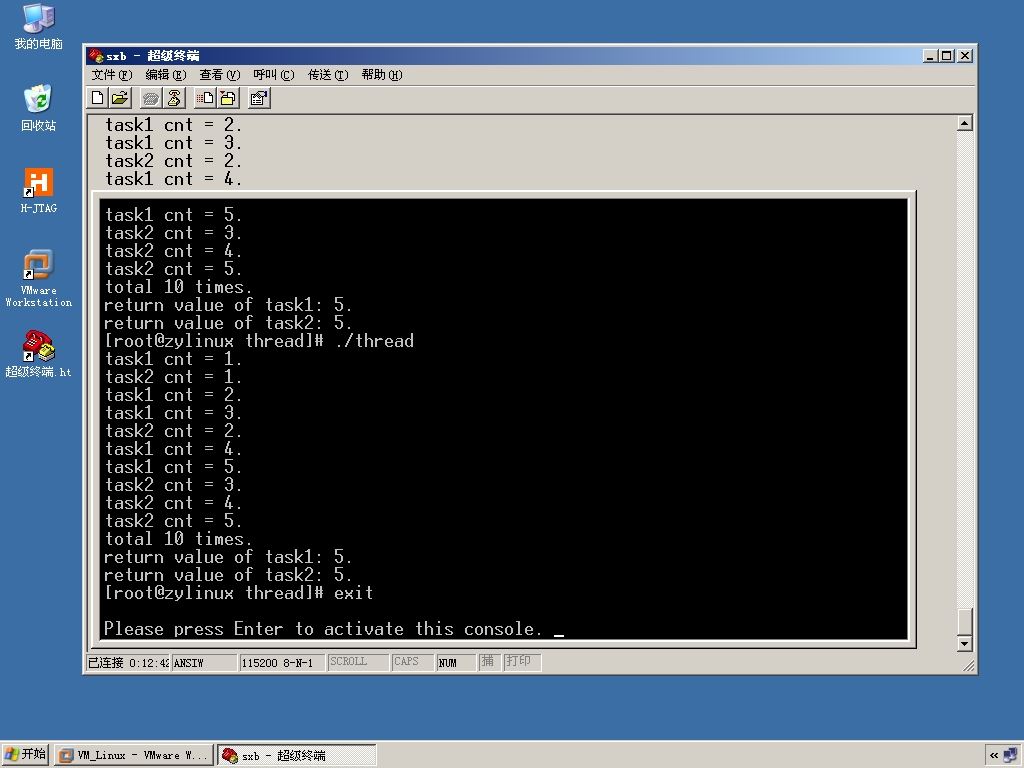Select the VMware Workstation desktop shortcut
This screenshot has width=1024, height=768.
click(x=39, y=278)
